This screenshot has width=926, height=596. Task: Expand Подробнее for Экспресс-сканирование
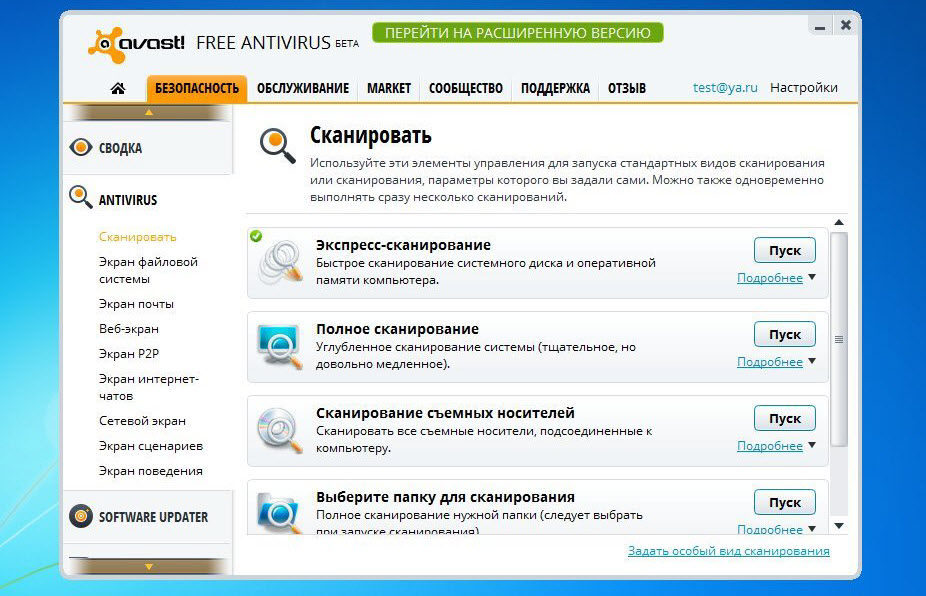pos(776,278)
